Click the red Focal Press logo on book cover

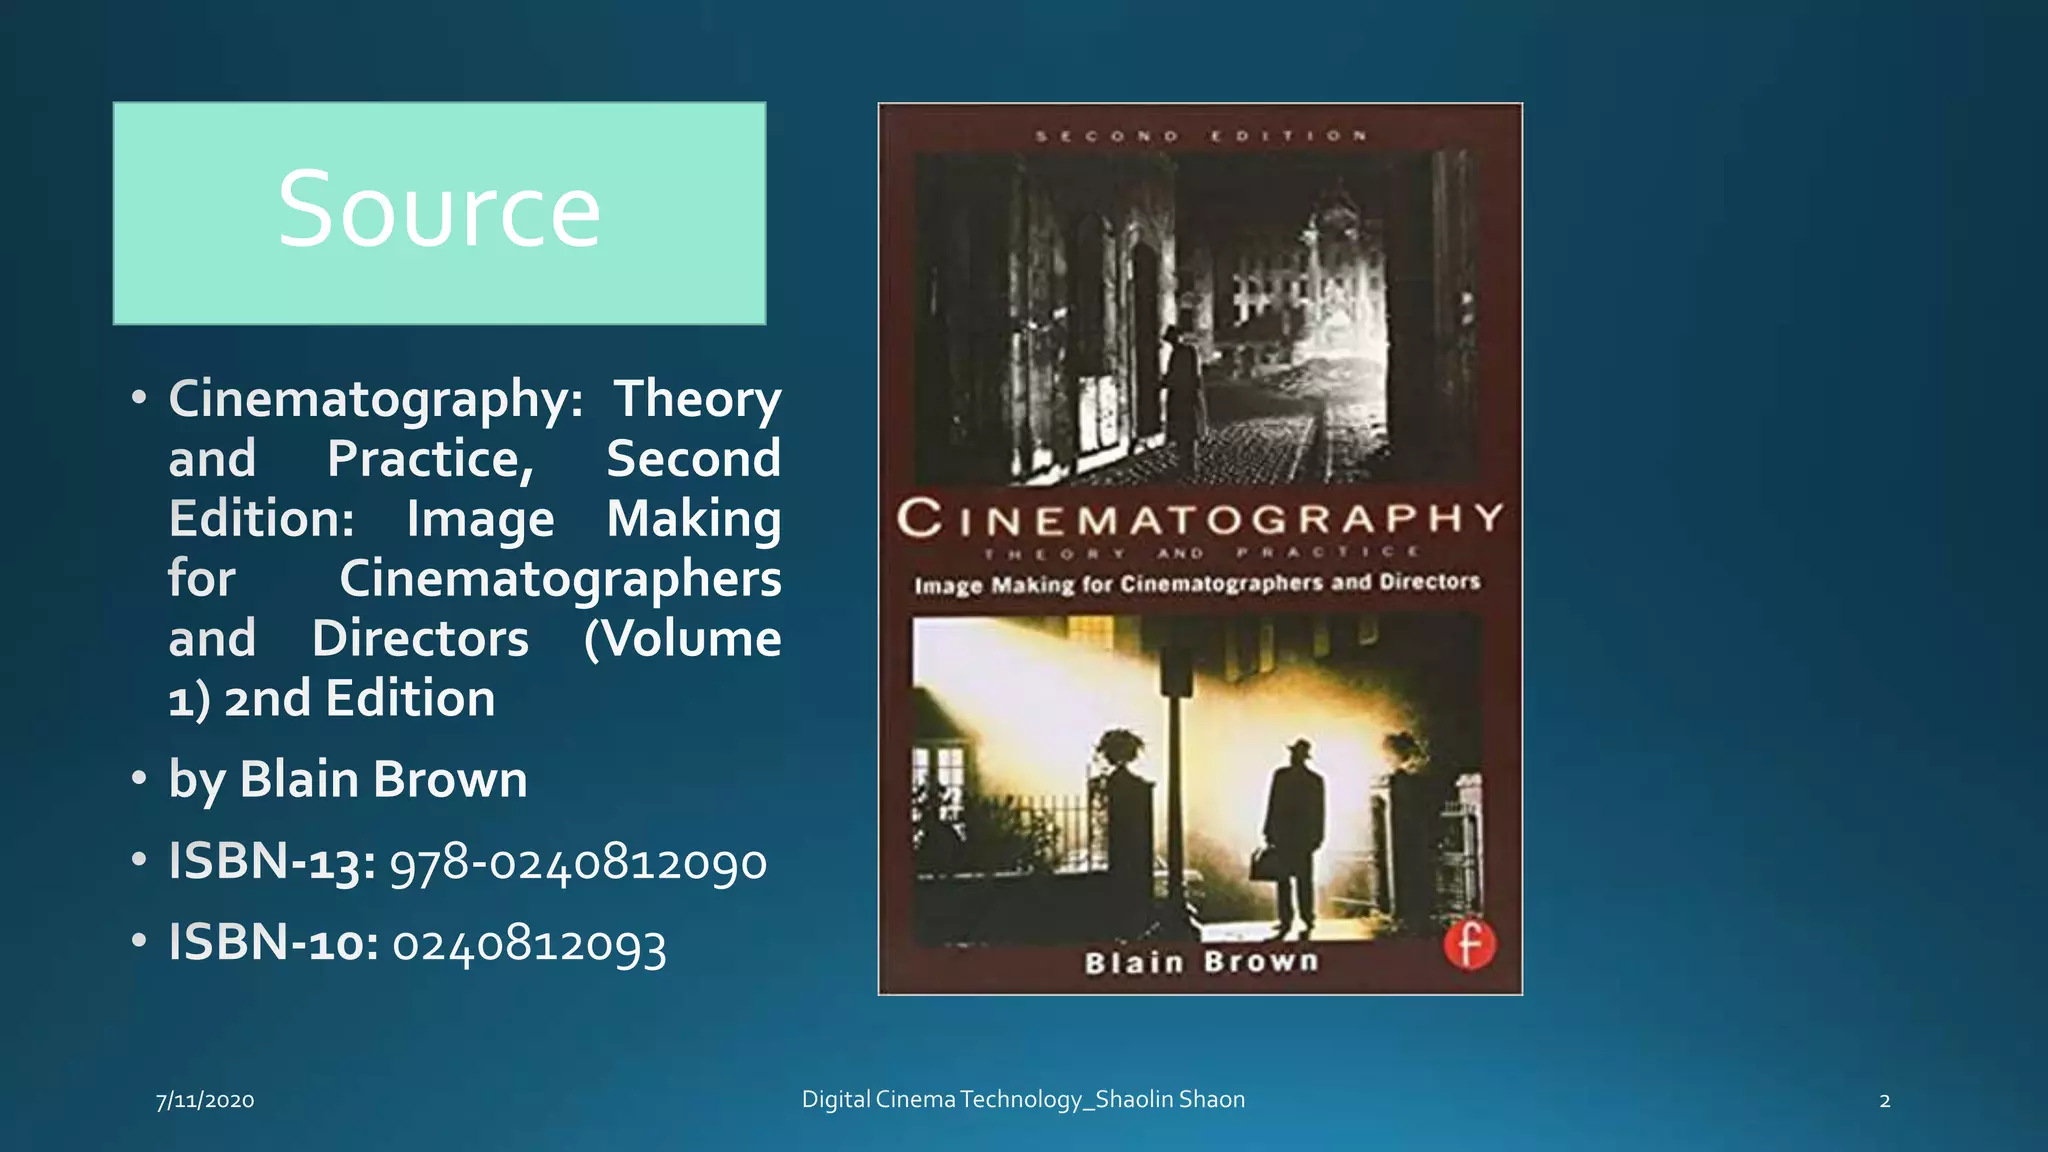(1469, 945)
